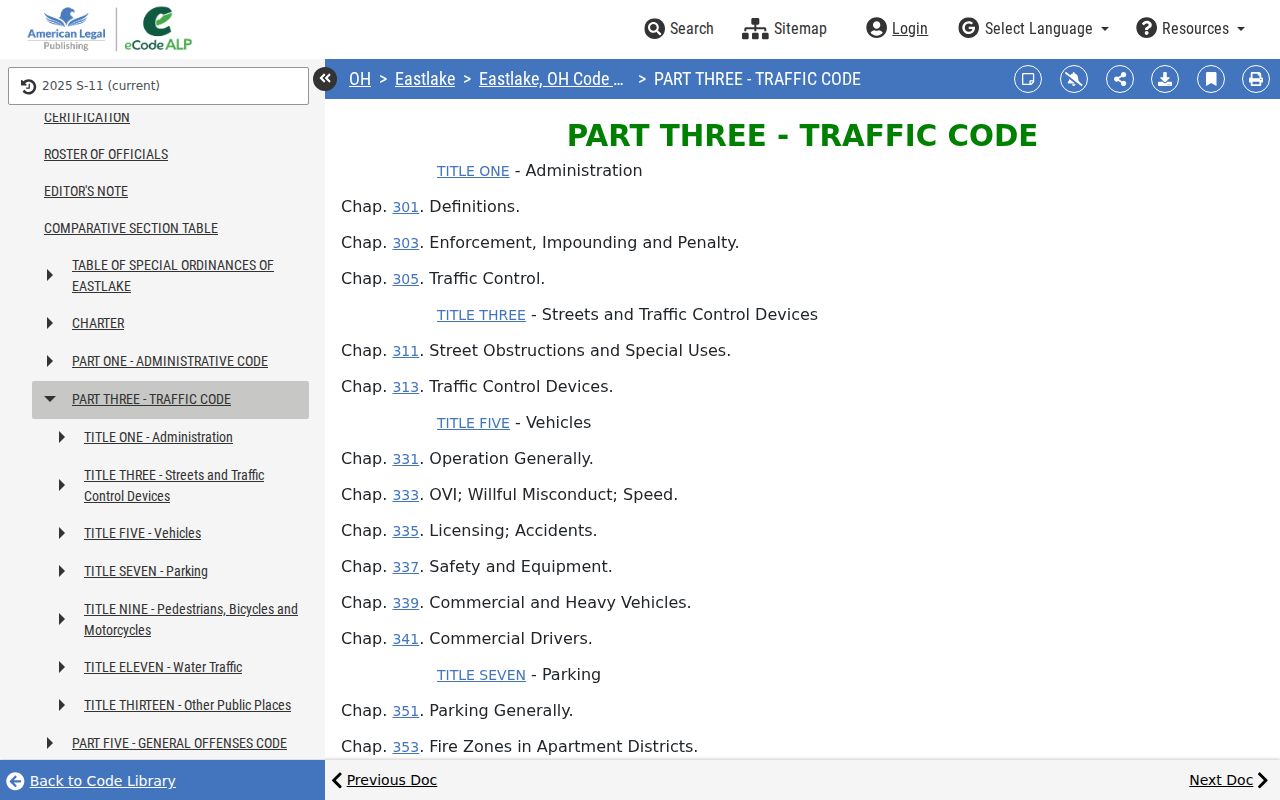The image size is (1280, 800).
Task: Click the American Legal Publishing logo
Action: [x=66, y=29]
